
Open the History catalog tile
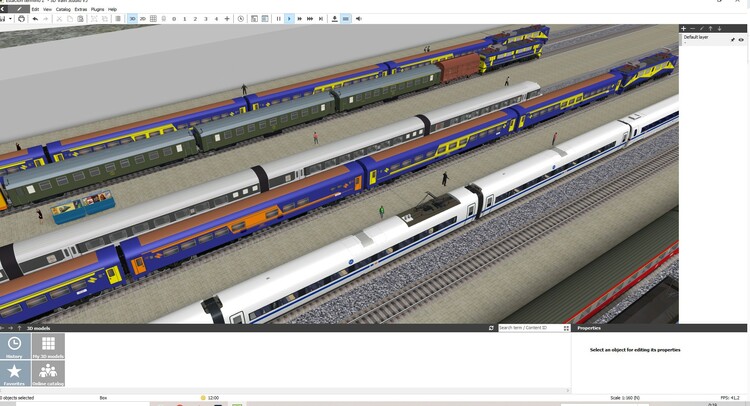pos(15,346)
